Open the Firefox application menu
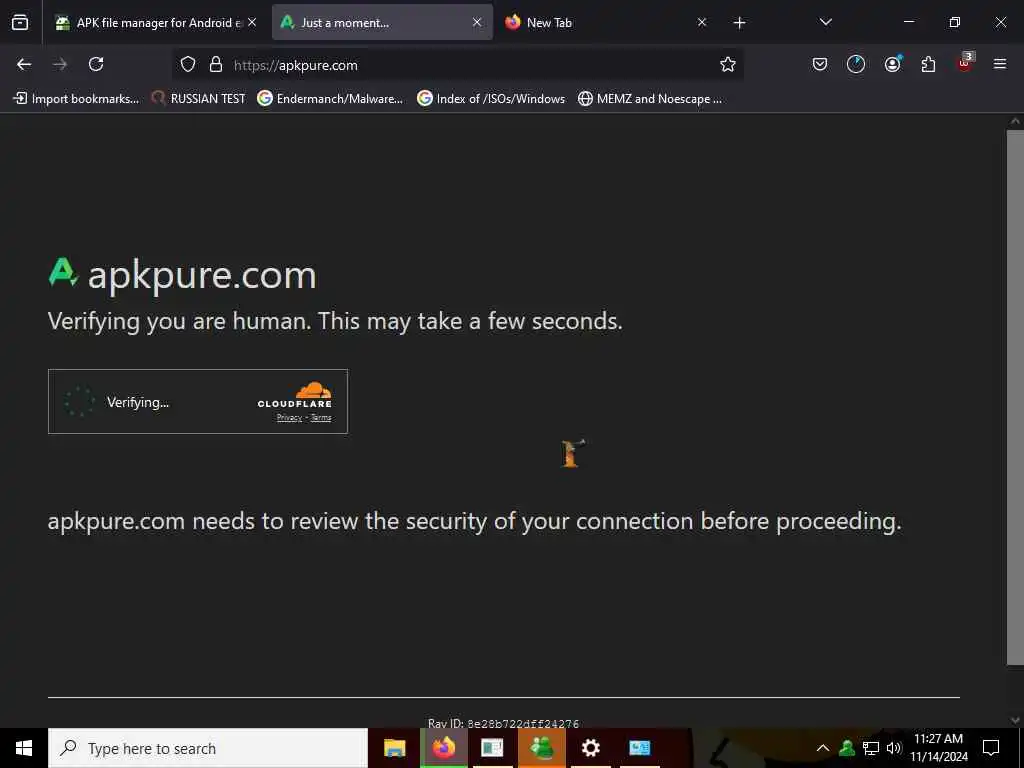This screenshot has height=768, width=1024. (1000, 64)
